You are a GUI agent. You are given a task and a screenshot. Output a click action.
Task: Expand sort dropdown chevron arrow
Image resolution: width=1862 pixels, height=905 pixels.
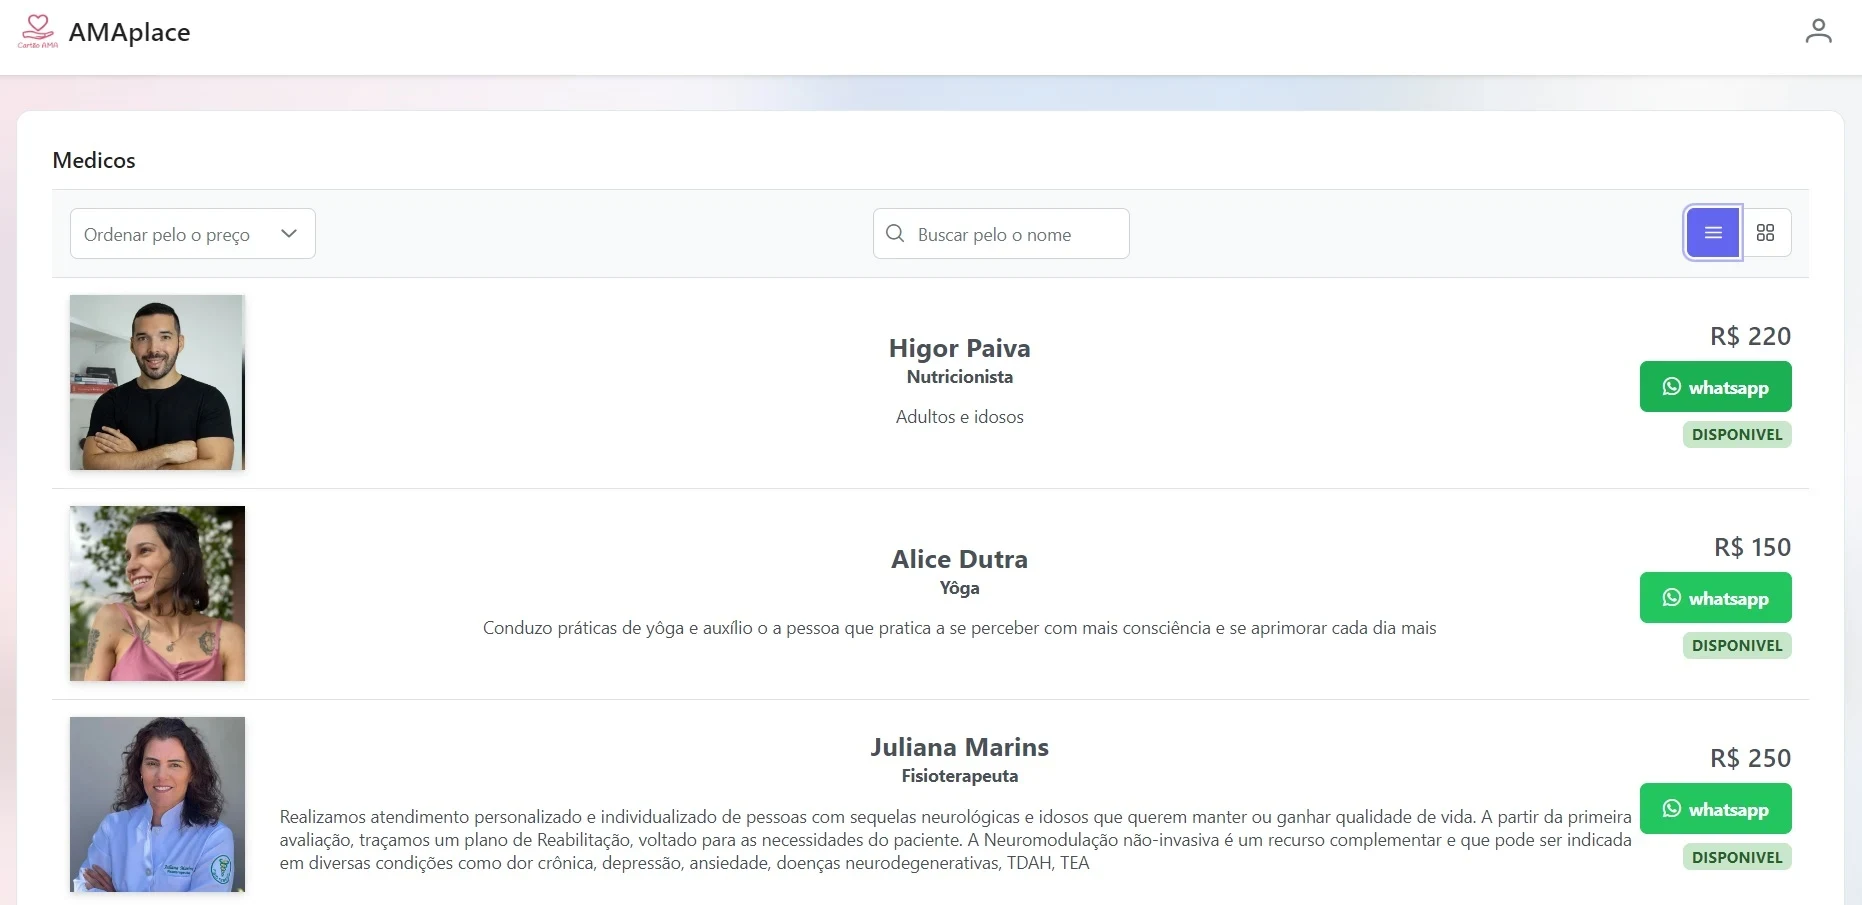click(289, 234)
